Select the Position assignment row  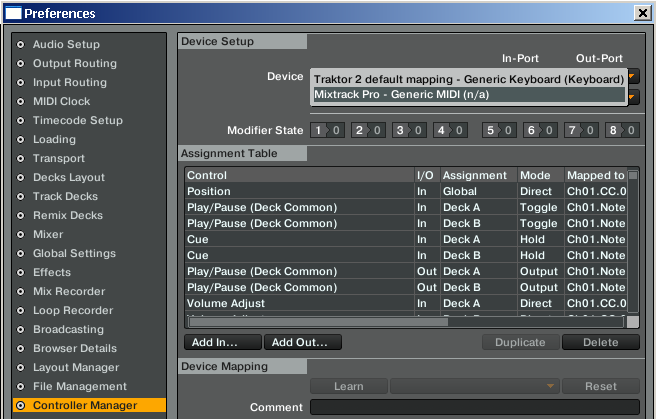pos(406,192)
